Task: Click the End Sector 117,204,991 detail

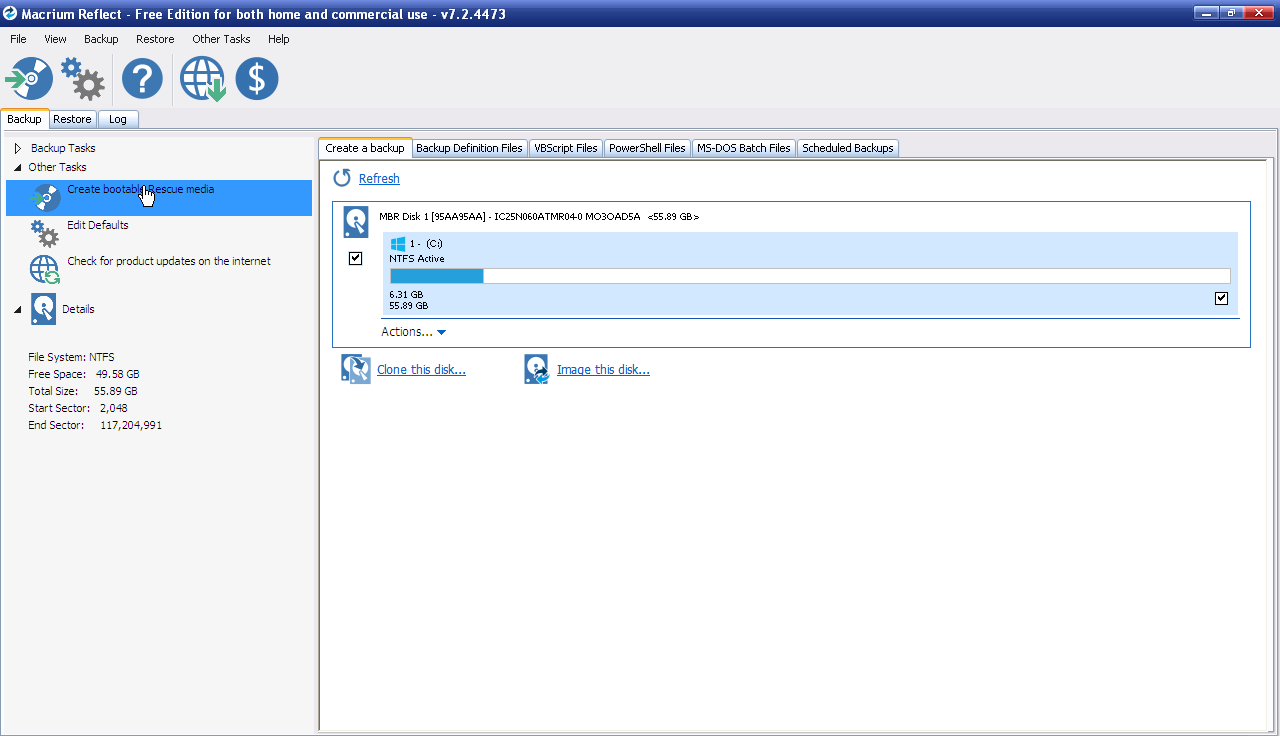Action: 95,425
